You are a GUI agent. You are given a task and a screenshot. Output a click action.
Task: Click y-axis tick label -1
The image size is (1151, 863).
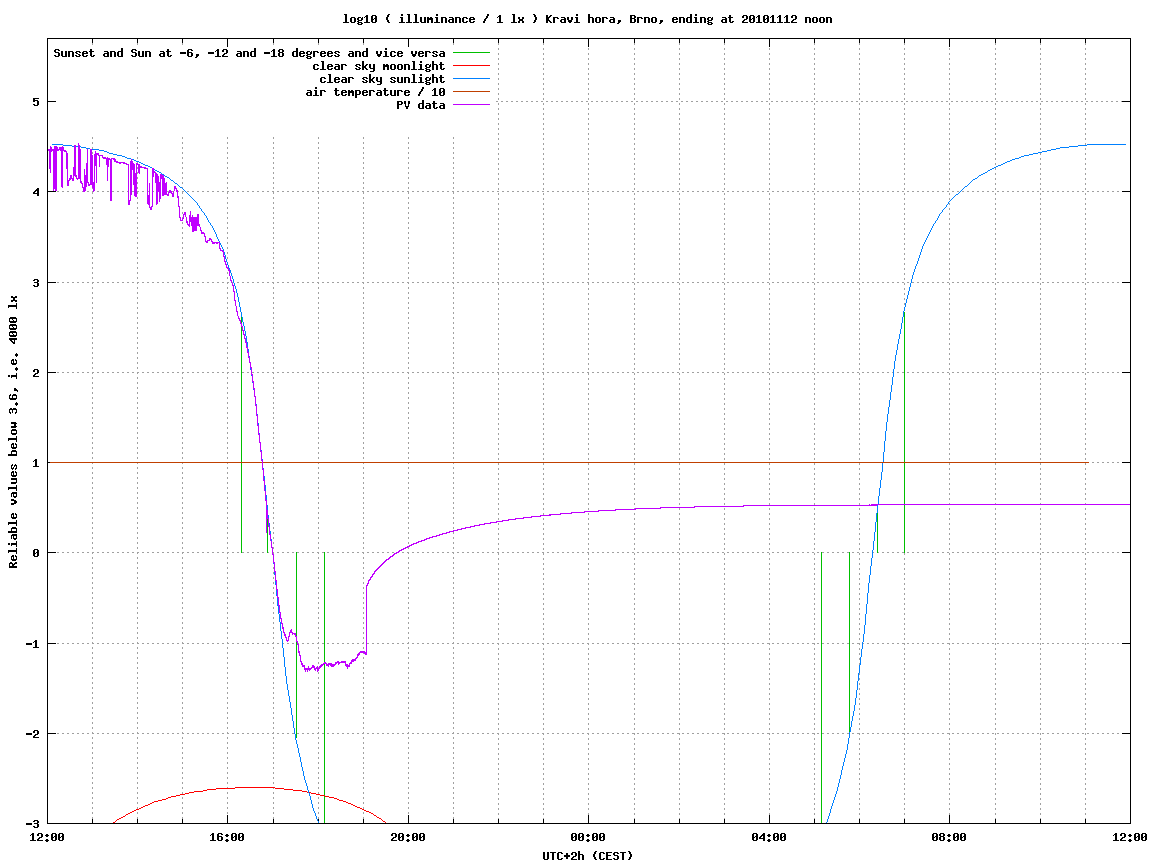(32, 644)
